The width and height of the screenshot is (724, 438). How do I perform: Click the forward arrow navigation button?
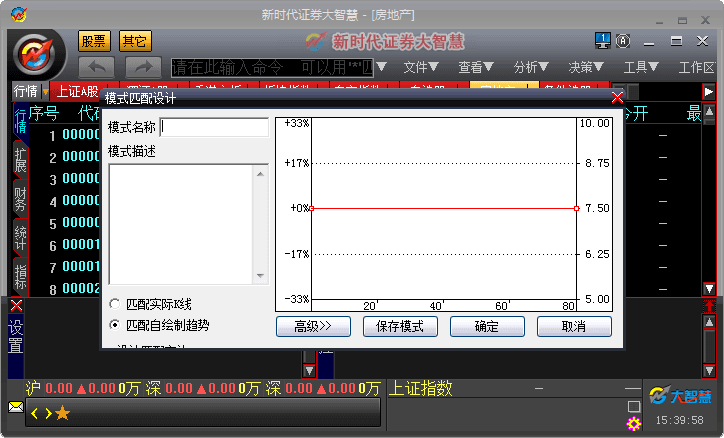point(143,67)
